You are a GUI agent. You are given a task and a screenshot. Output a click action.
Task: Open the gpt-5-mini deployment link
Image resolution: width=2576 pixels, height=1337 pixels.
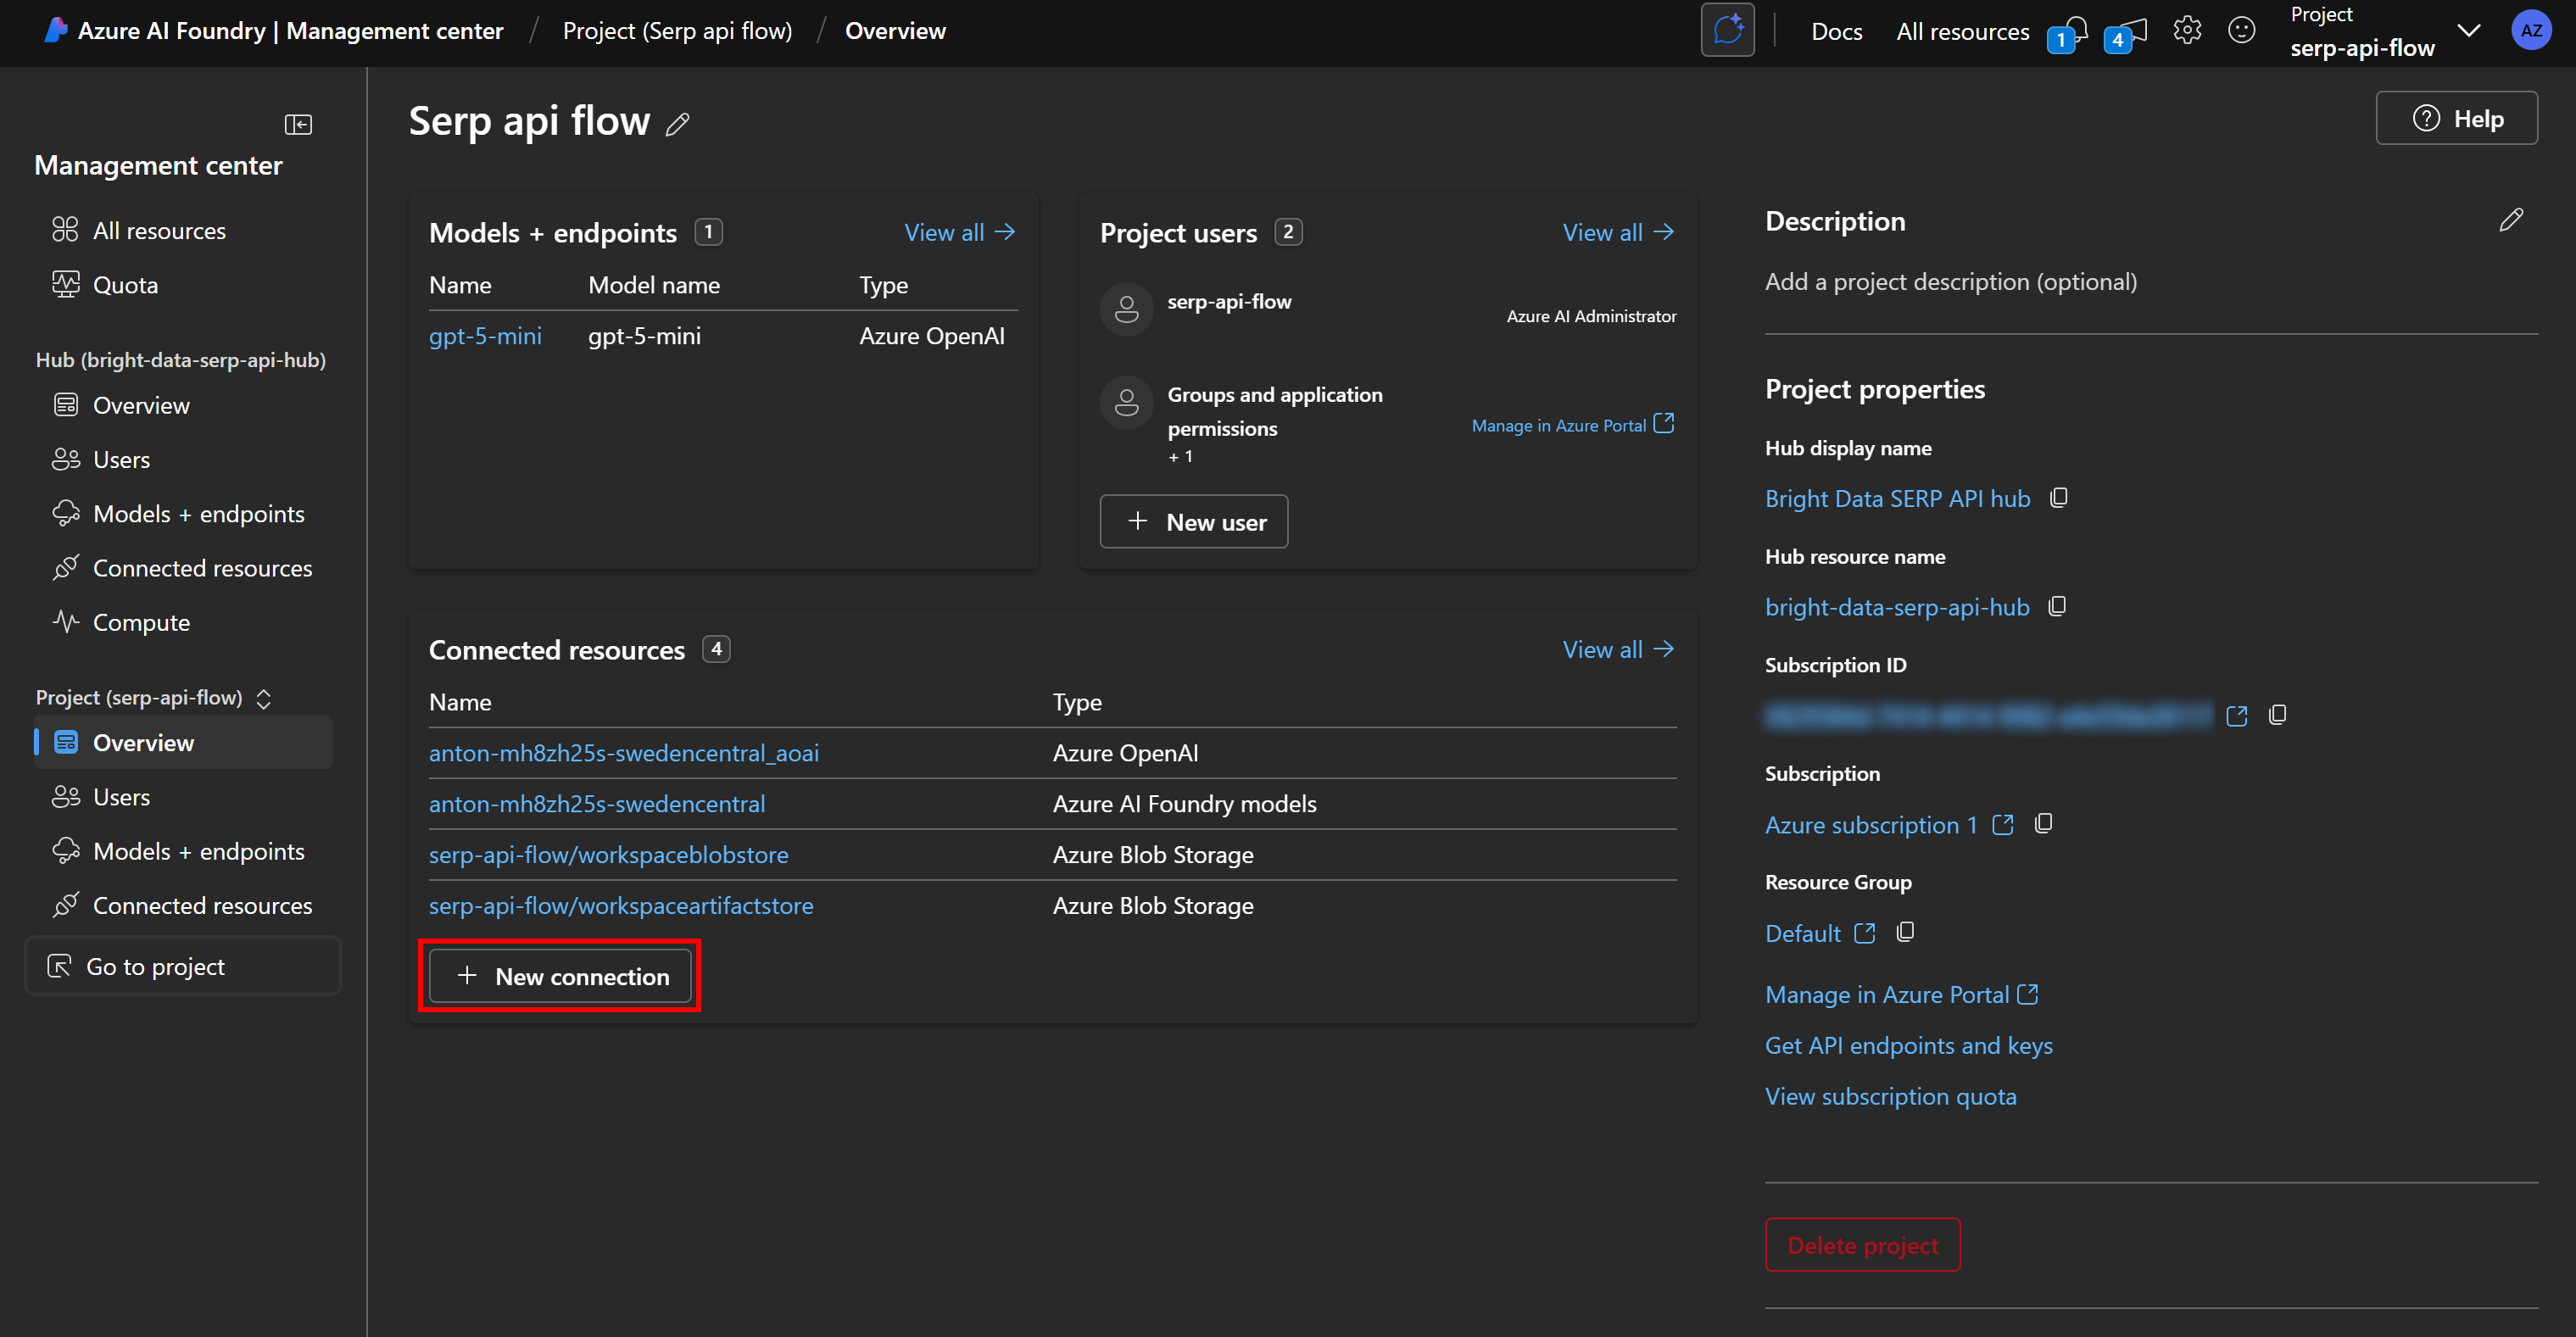point(485,336)
